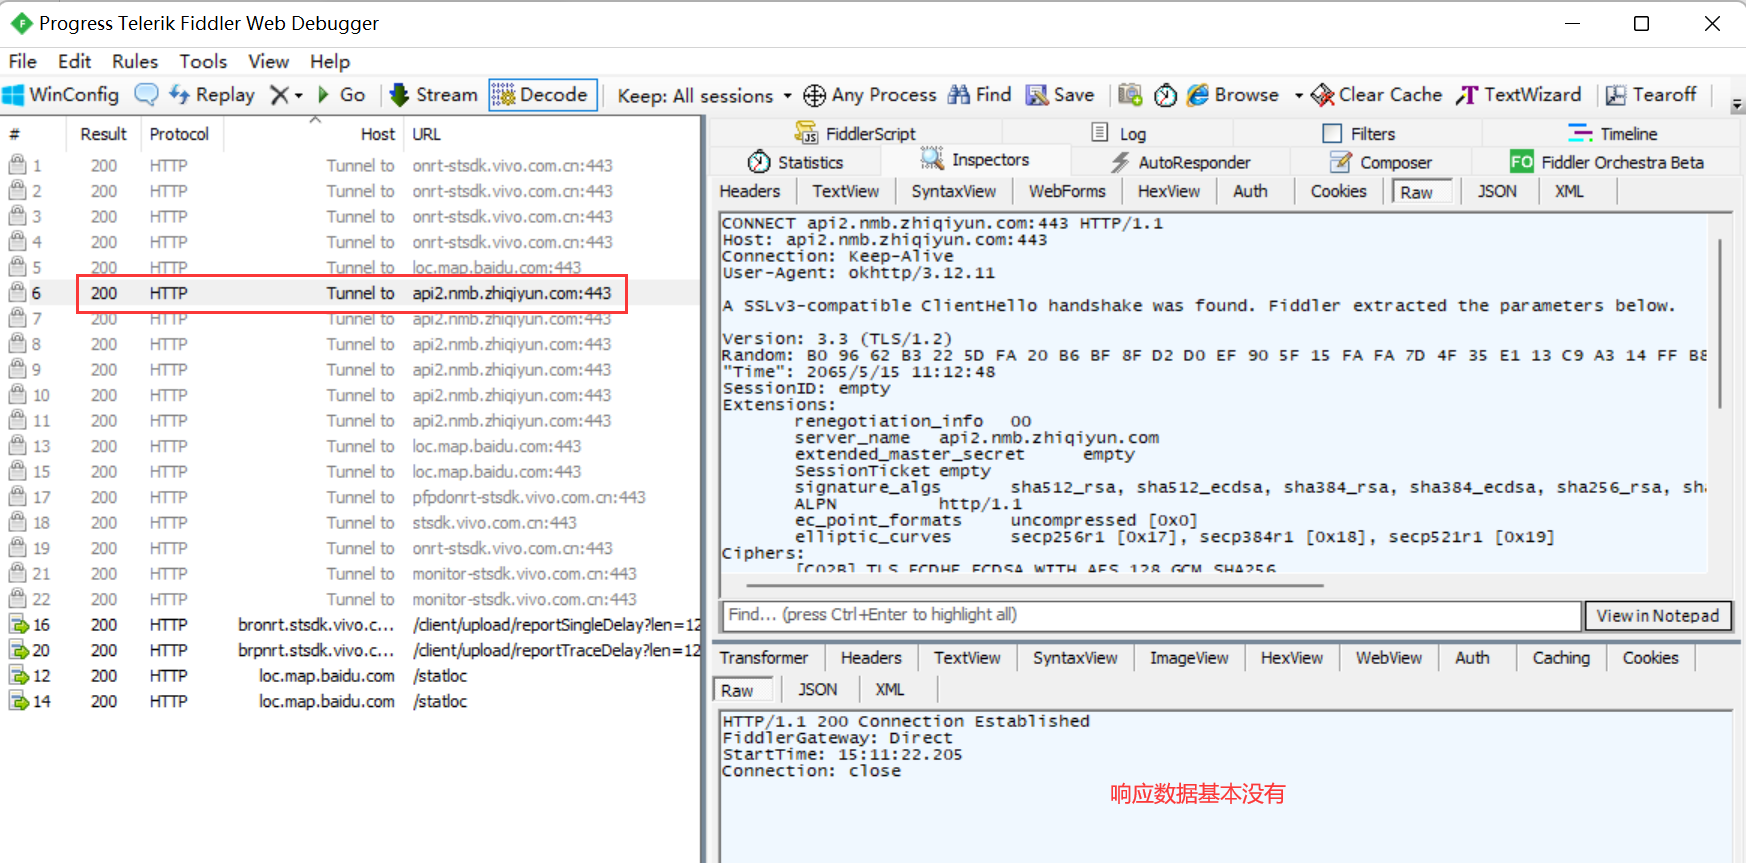Image resolution: width=1746 pixels, height=863 pixels.
Task: Replay the selected session
Action: click(x=212, y=95)
